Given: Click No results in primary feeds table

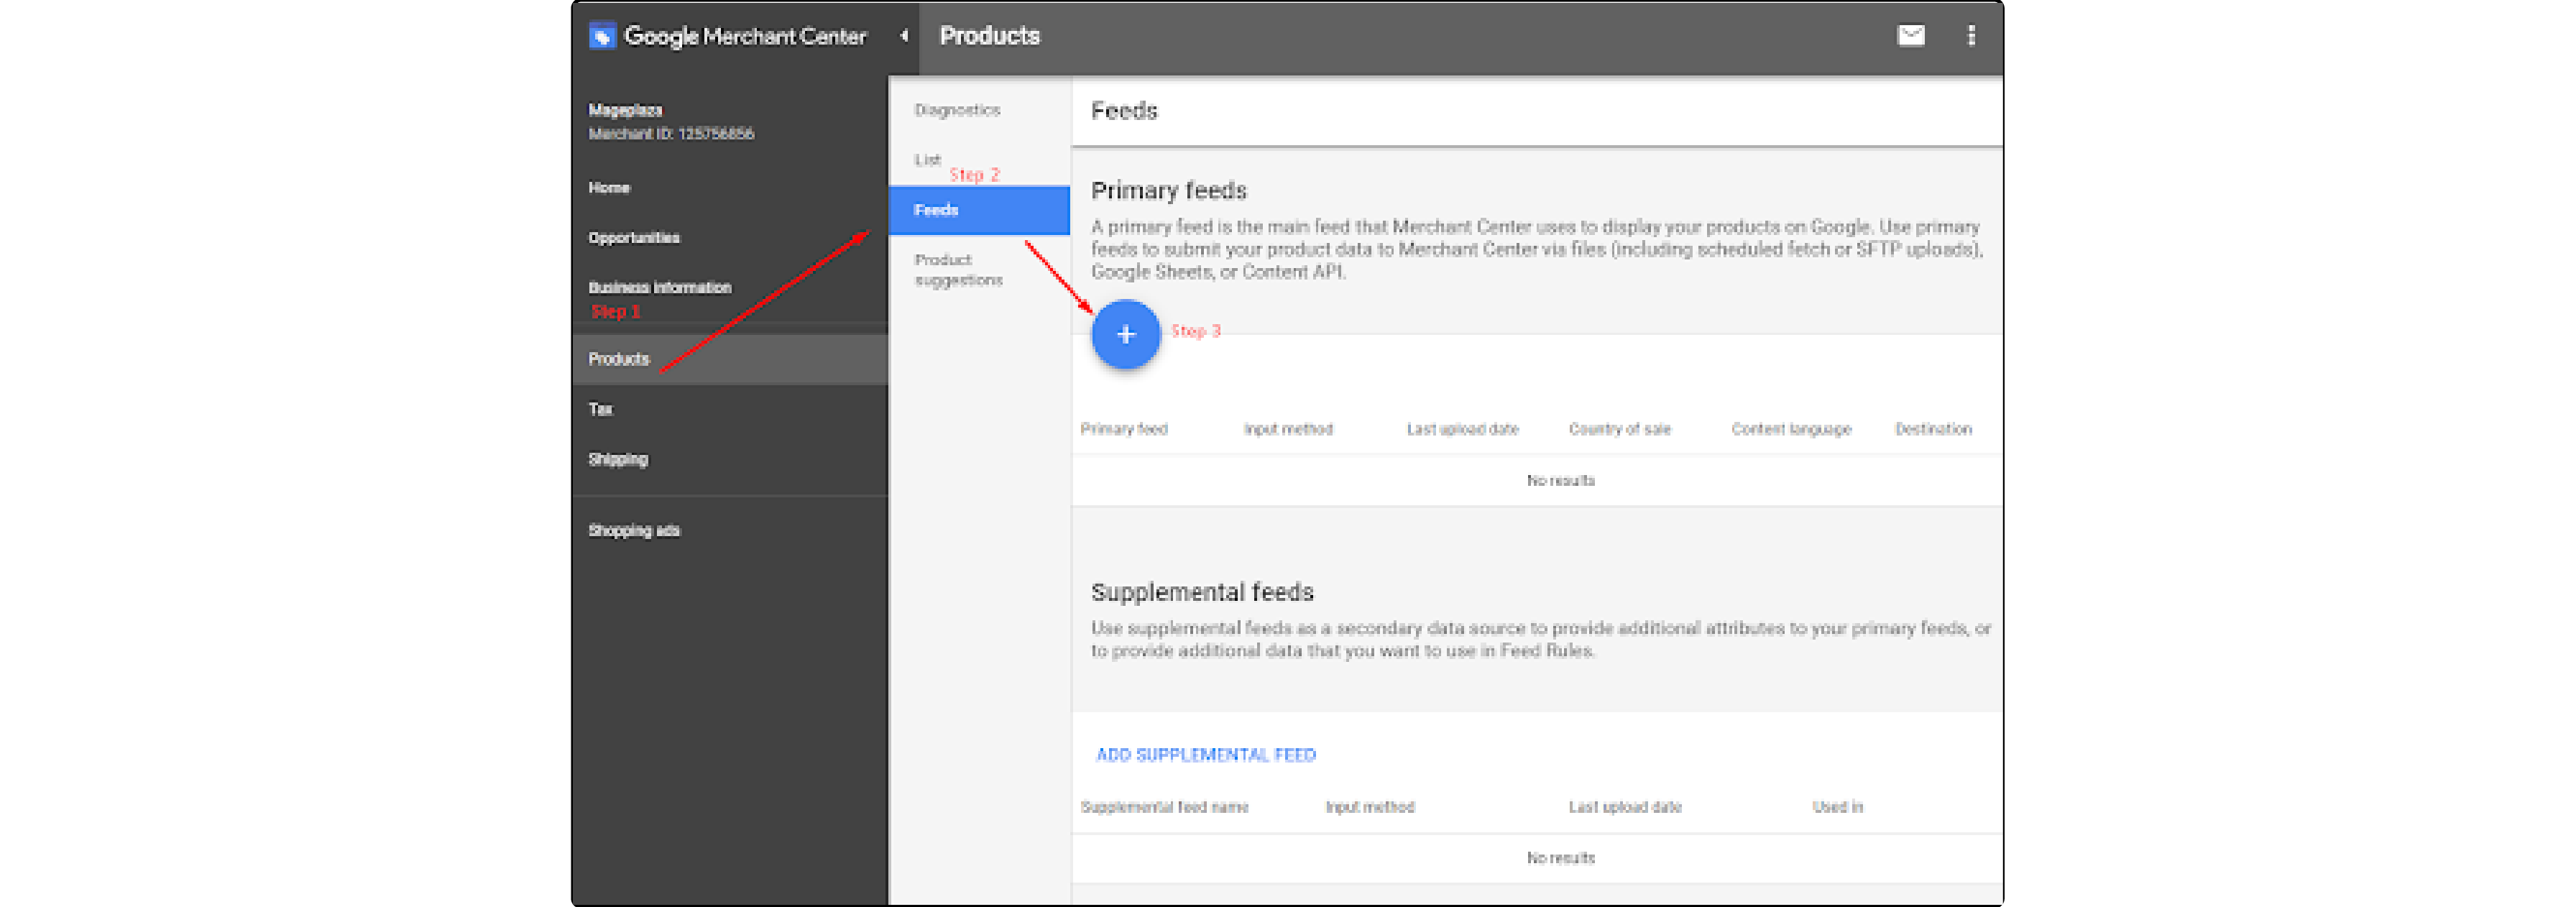Looking at the screenshot, I should tap(1560, 481).
